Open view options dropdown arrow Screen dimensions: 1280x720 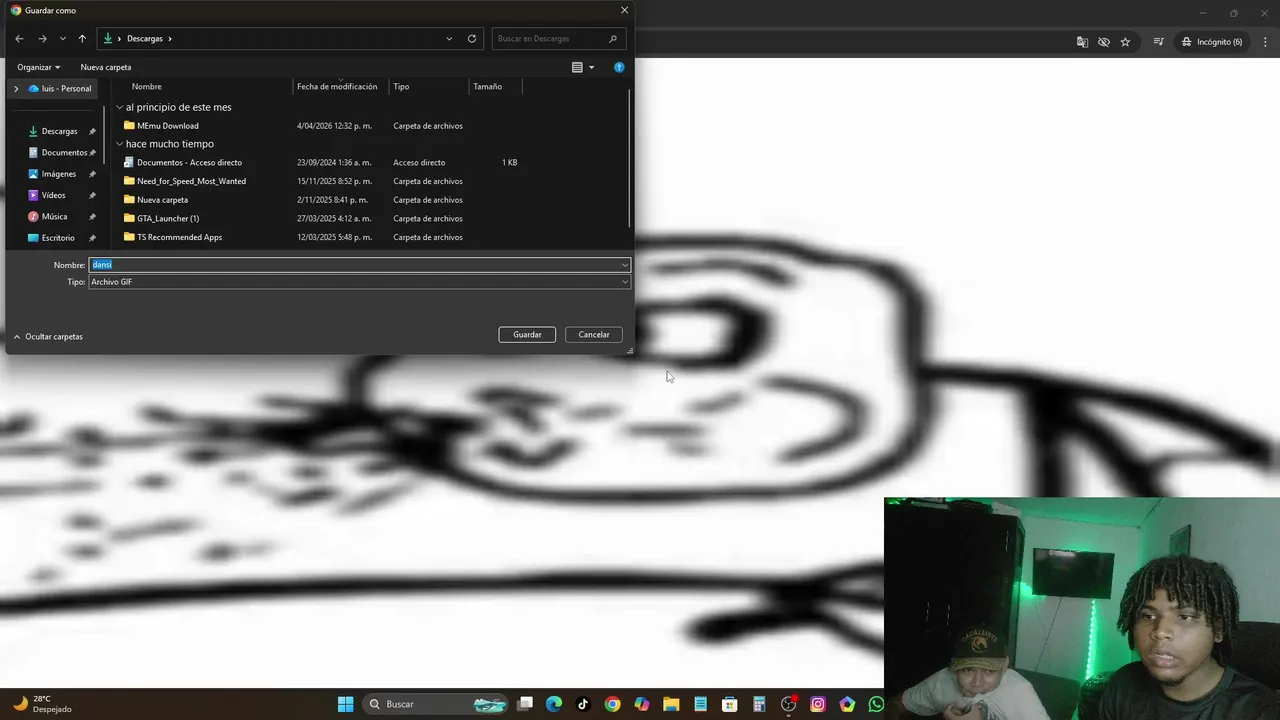pyautogui.click(x=591, y=67)
